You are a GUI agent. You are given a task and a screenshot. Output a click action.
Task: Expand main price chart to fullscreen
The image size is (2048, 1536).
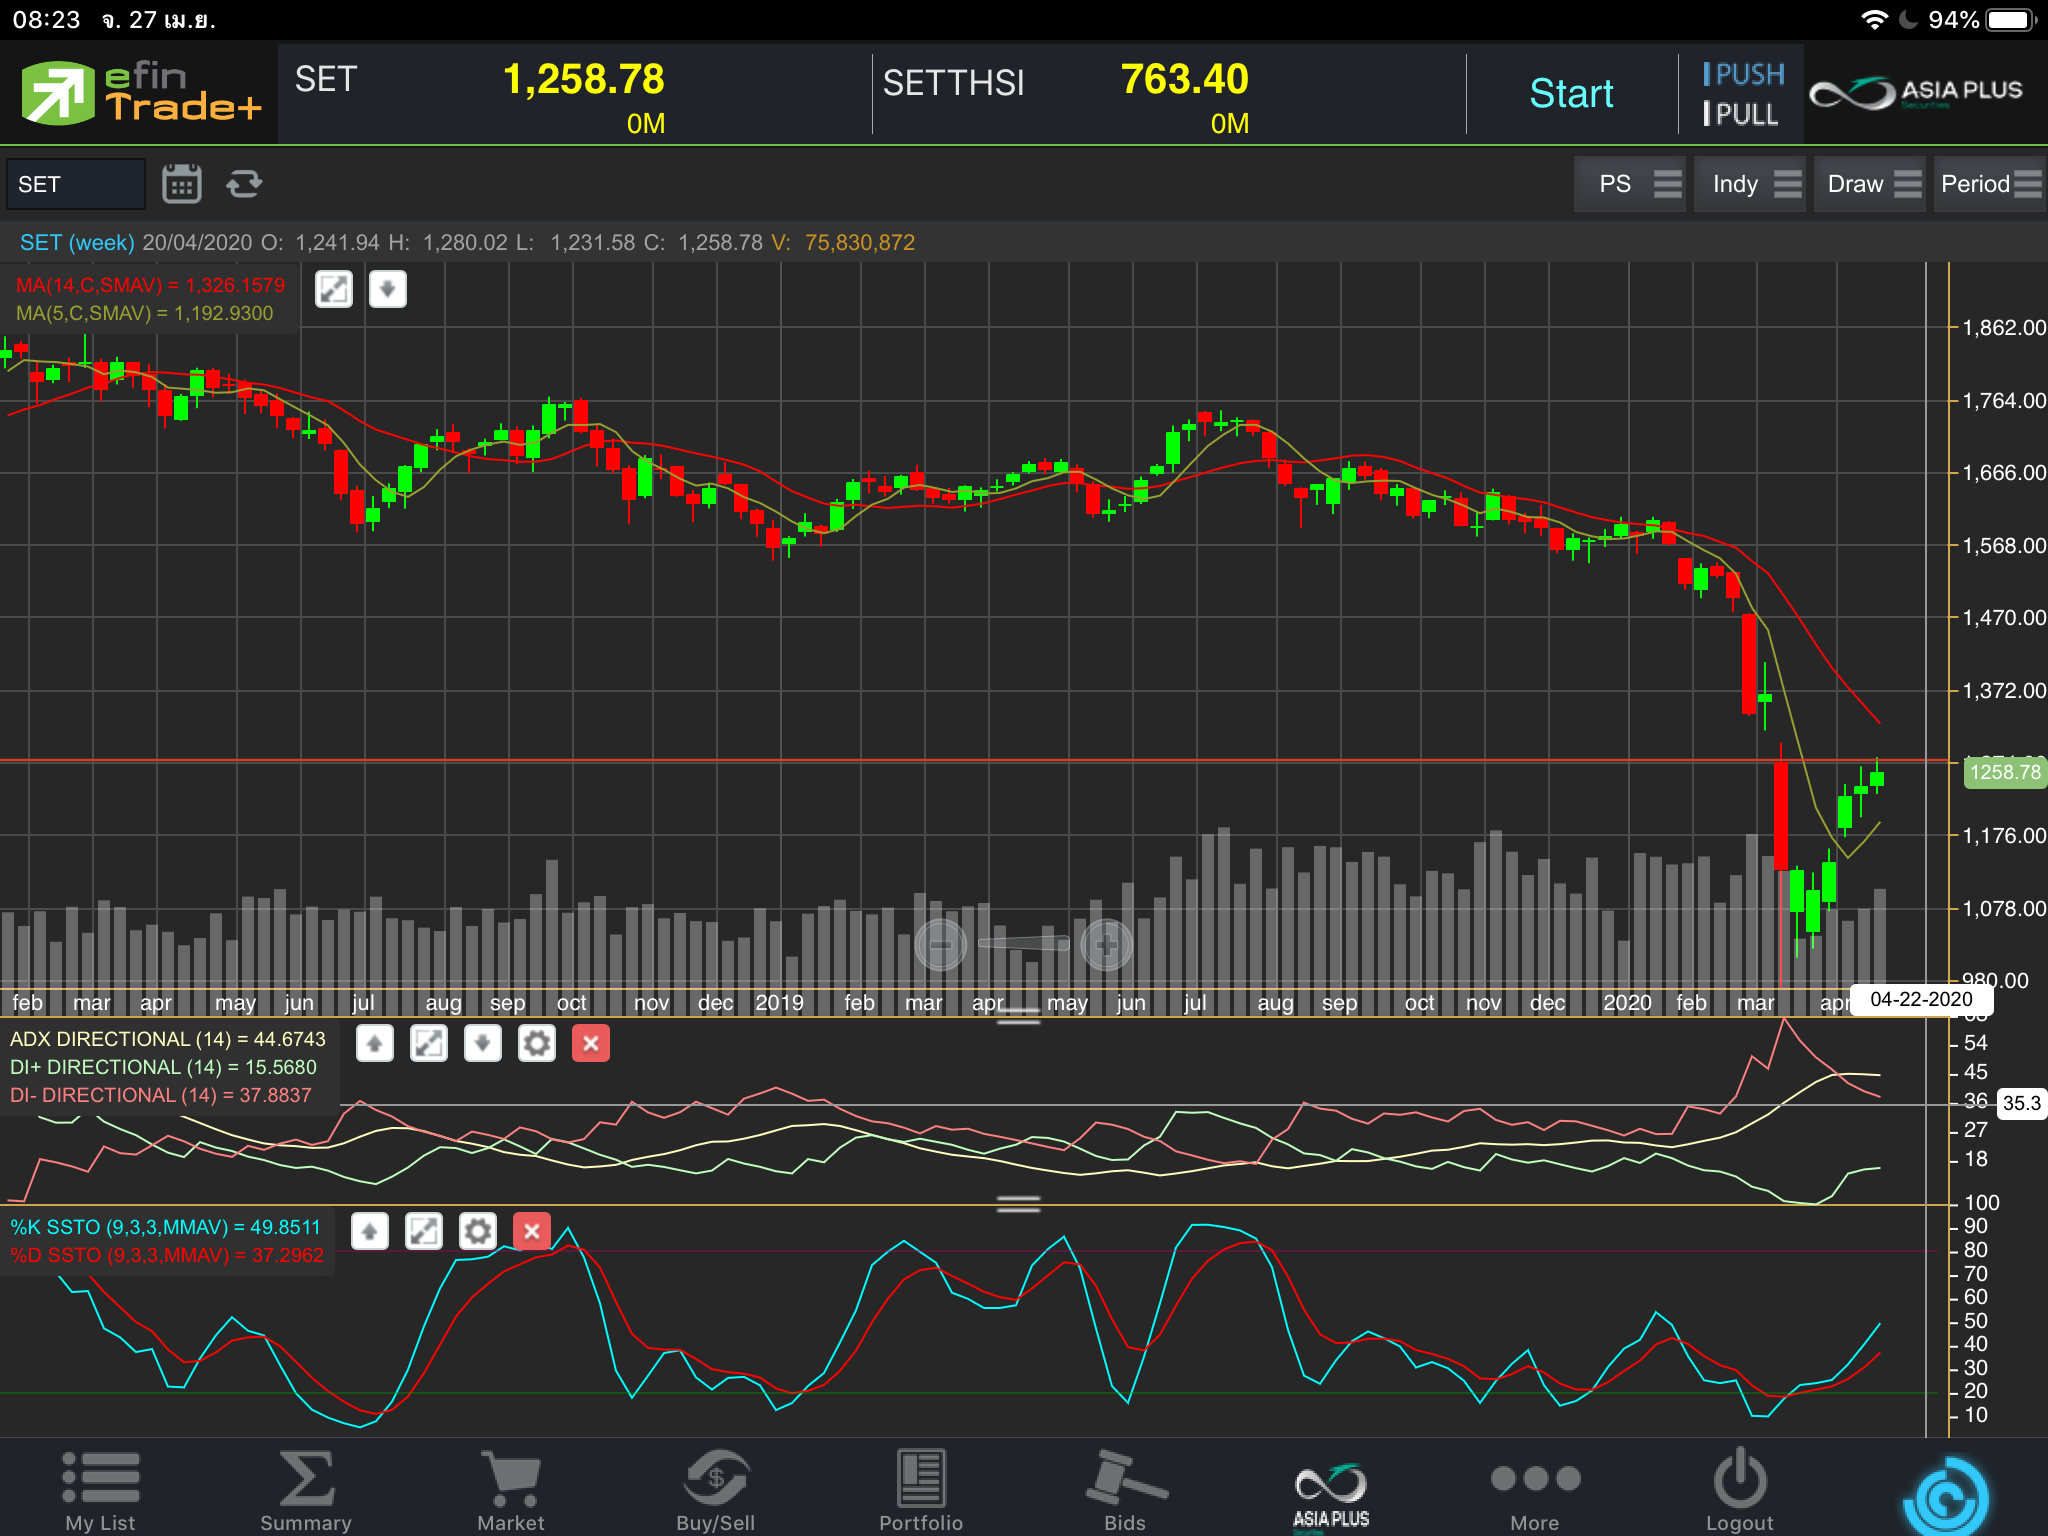pos(334,290)
